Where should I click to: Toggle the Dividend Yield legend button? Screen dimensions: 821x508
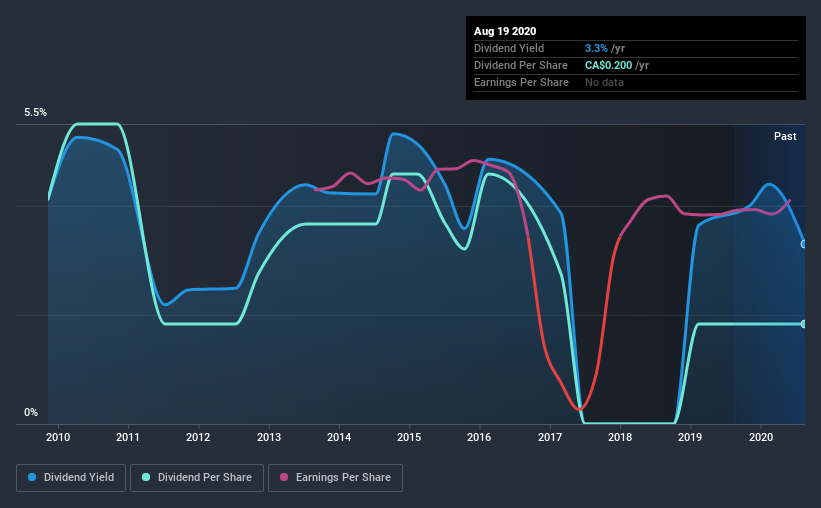tap(71, 478)
